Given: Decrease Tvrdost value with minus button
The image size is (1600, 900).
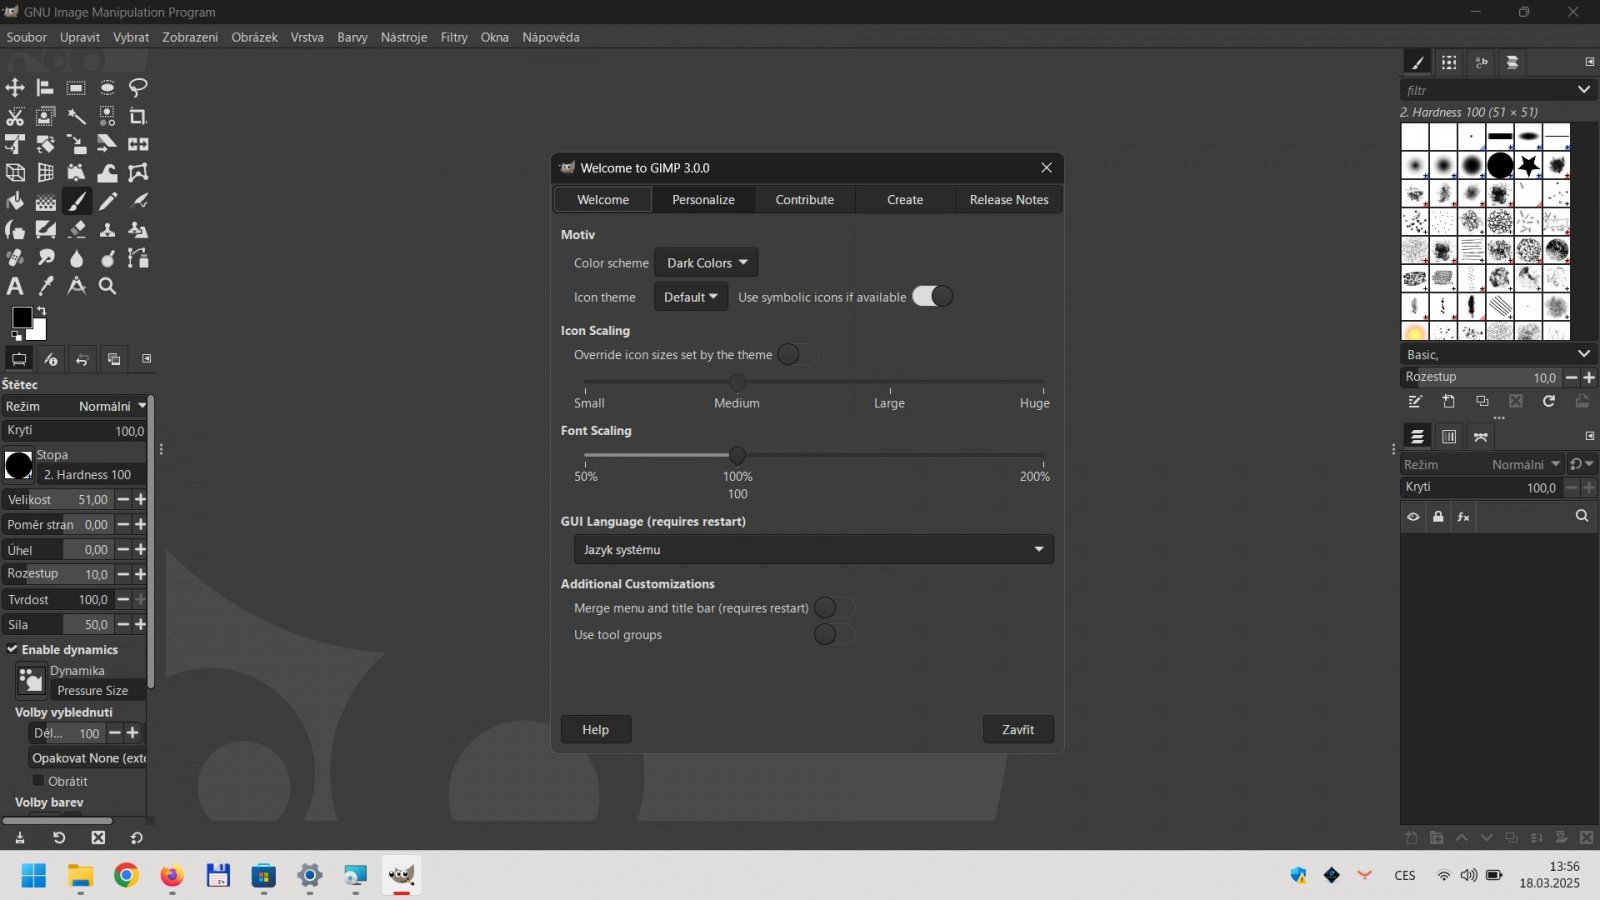Looking at the screenshot, I should [x=123, y=599].
